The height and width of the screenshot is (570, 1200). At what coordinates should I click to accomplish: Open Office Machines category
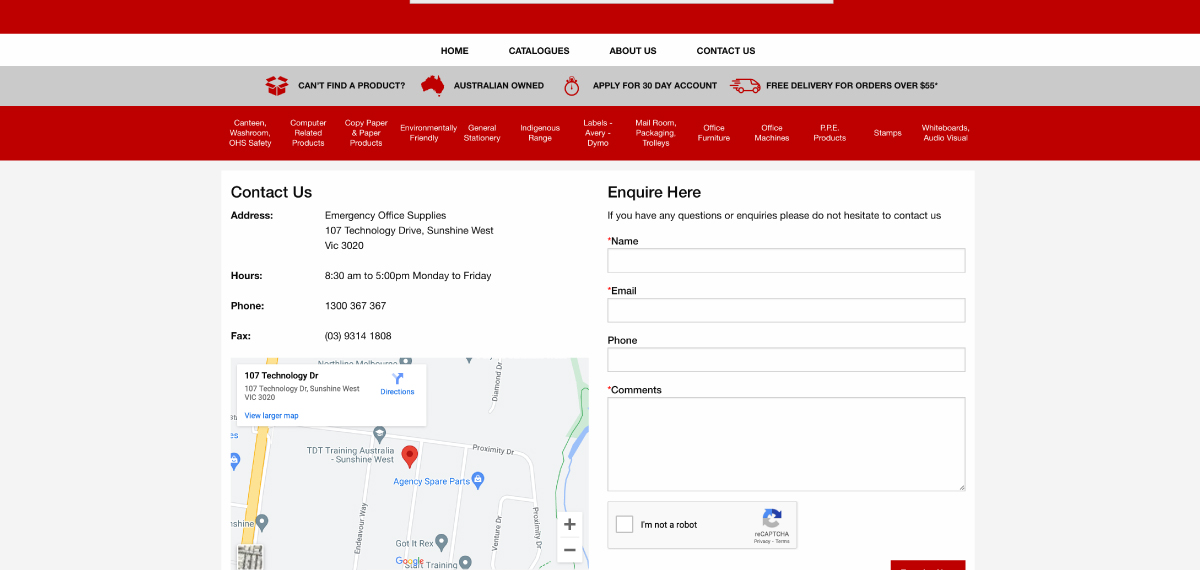[772, 133]
